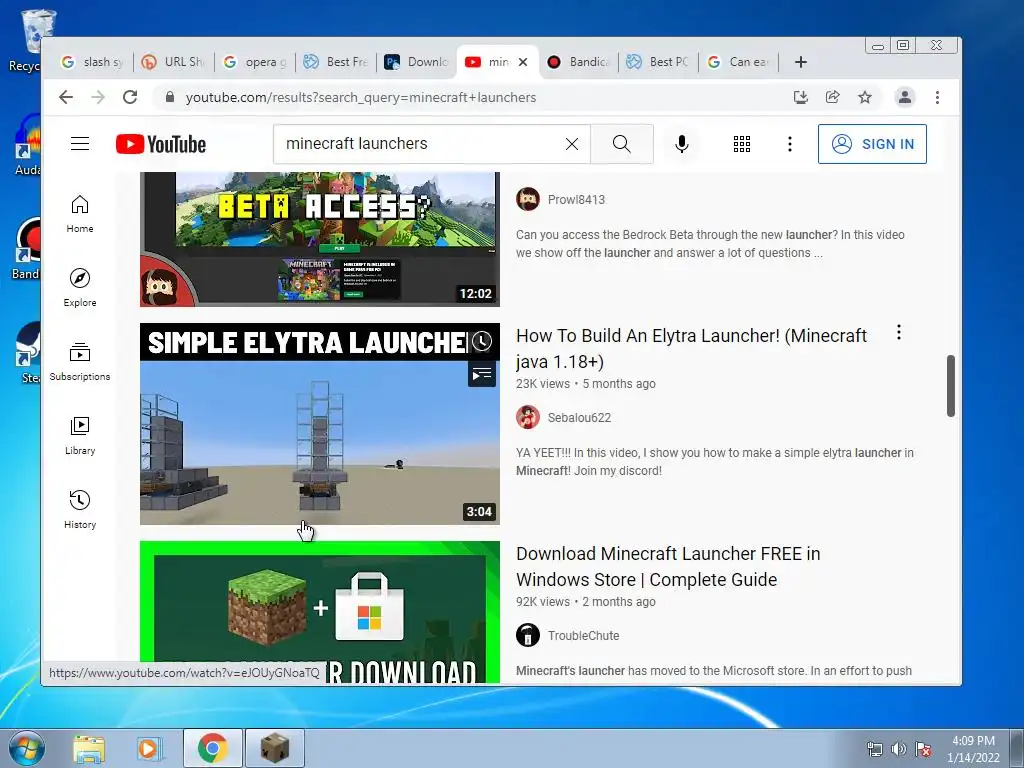Image resolution: width=1024 pixels, height=768 pixels.
Task: Switch to the 'Can ea' tab
Action: (x=739, y=62)
